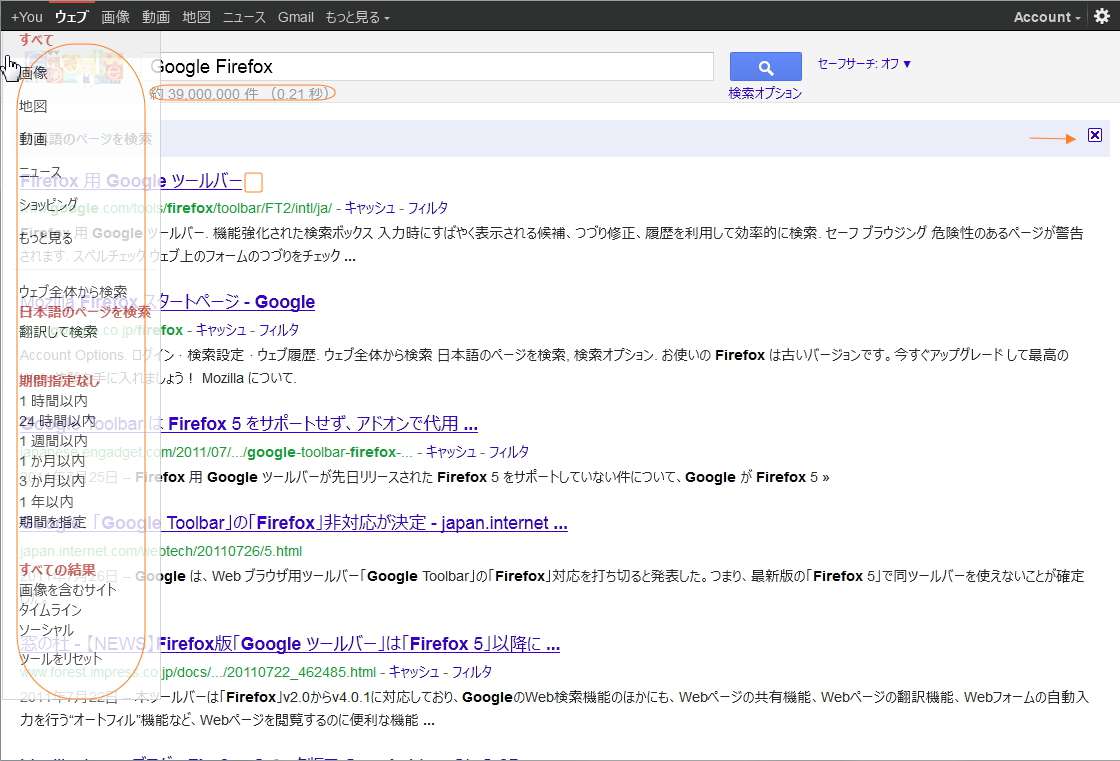Image resolution: width=1120 pixels, height=761 pixels.
Task: Select ウェブ全体から検索 filter
Action: 73,292
